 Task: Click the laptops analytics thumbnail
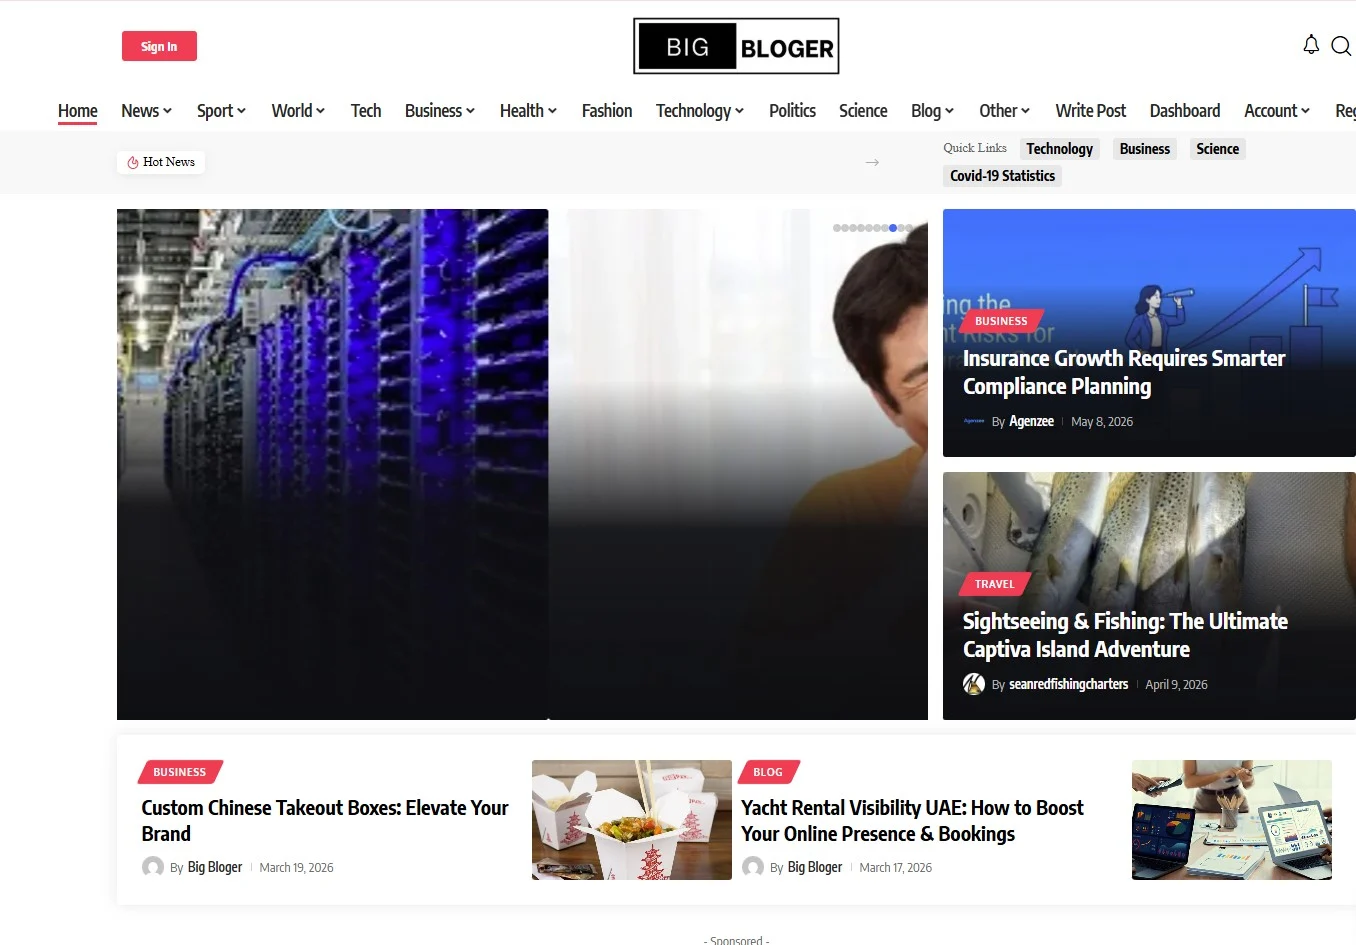point(1232,820)
